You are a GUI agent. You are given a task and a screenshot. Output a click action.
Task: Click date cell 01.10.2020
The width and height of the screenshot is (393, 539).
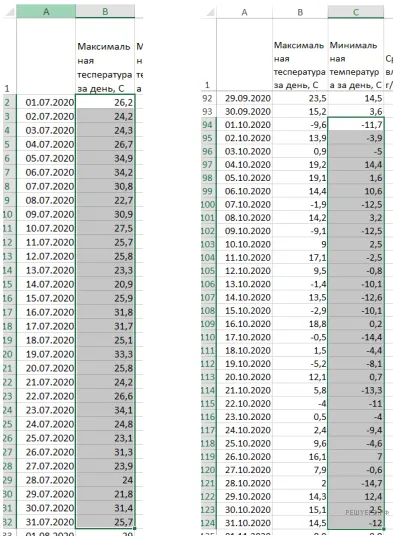coord(244,125)
